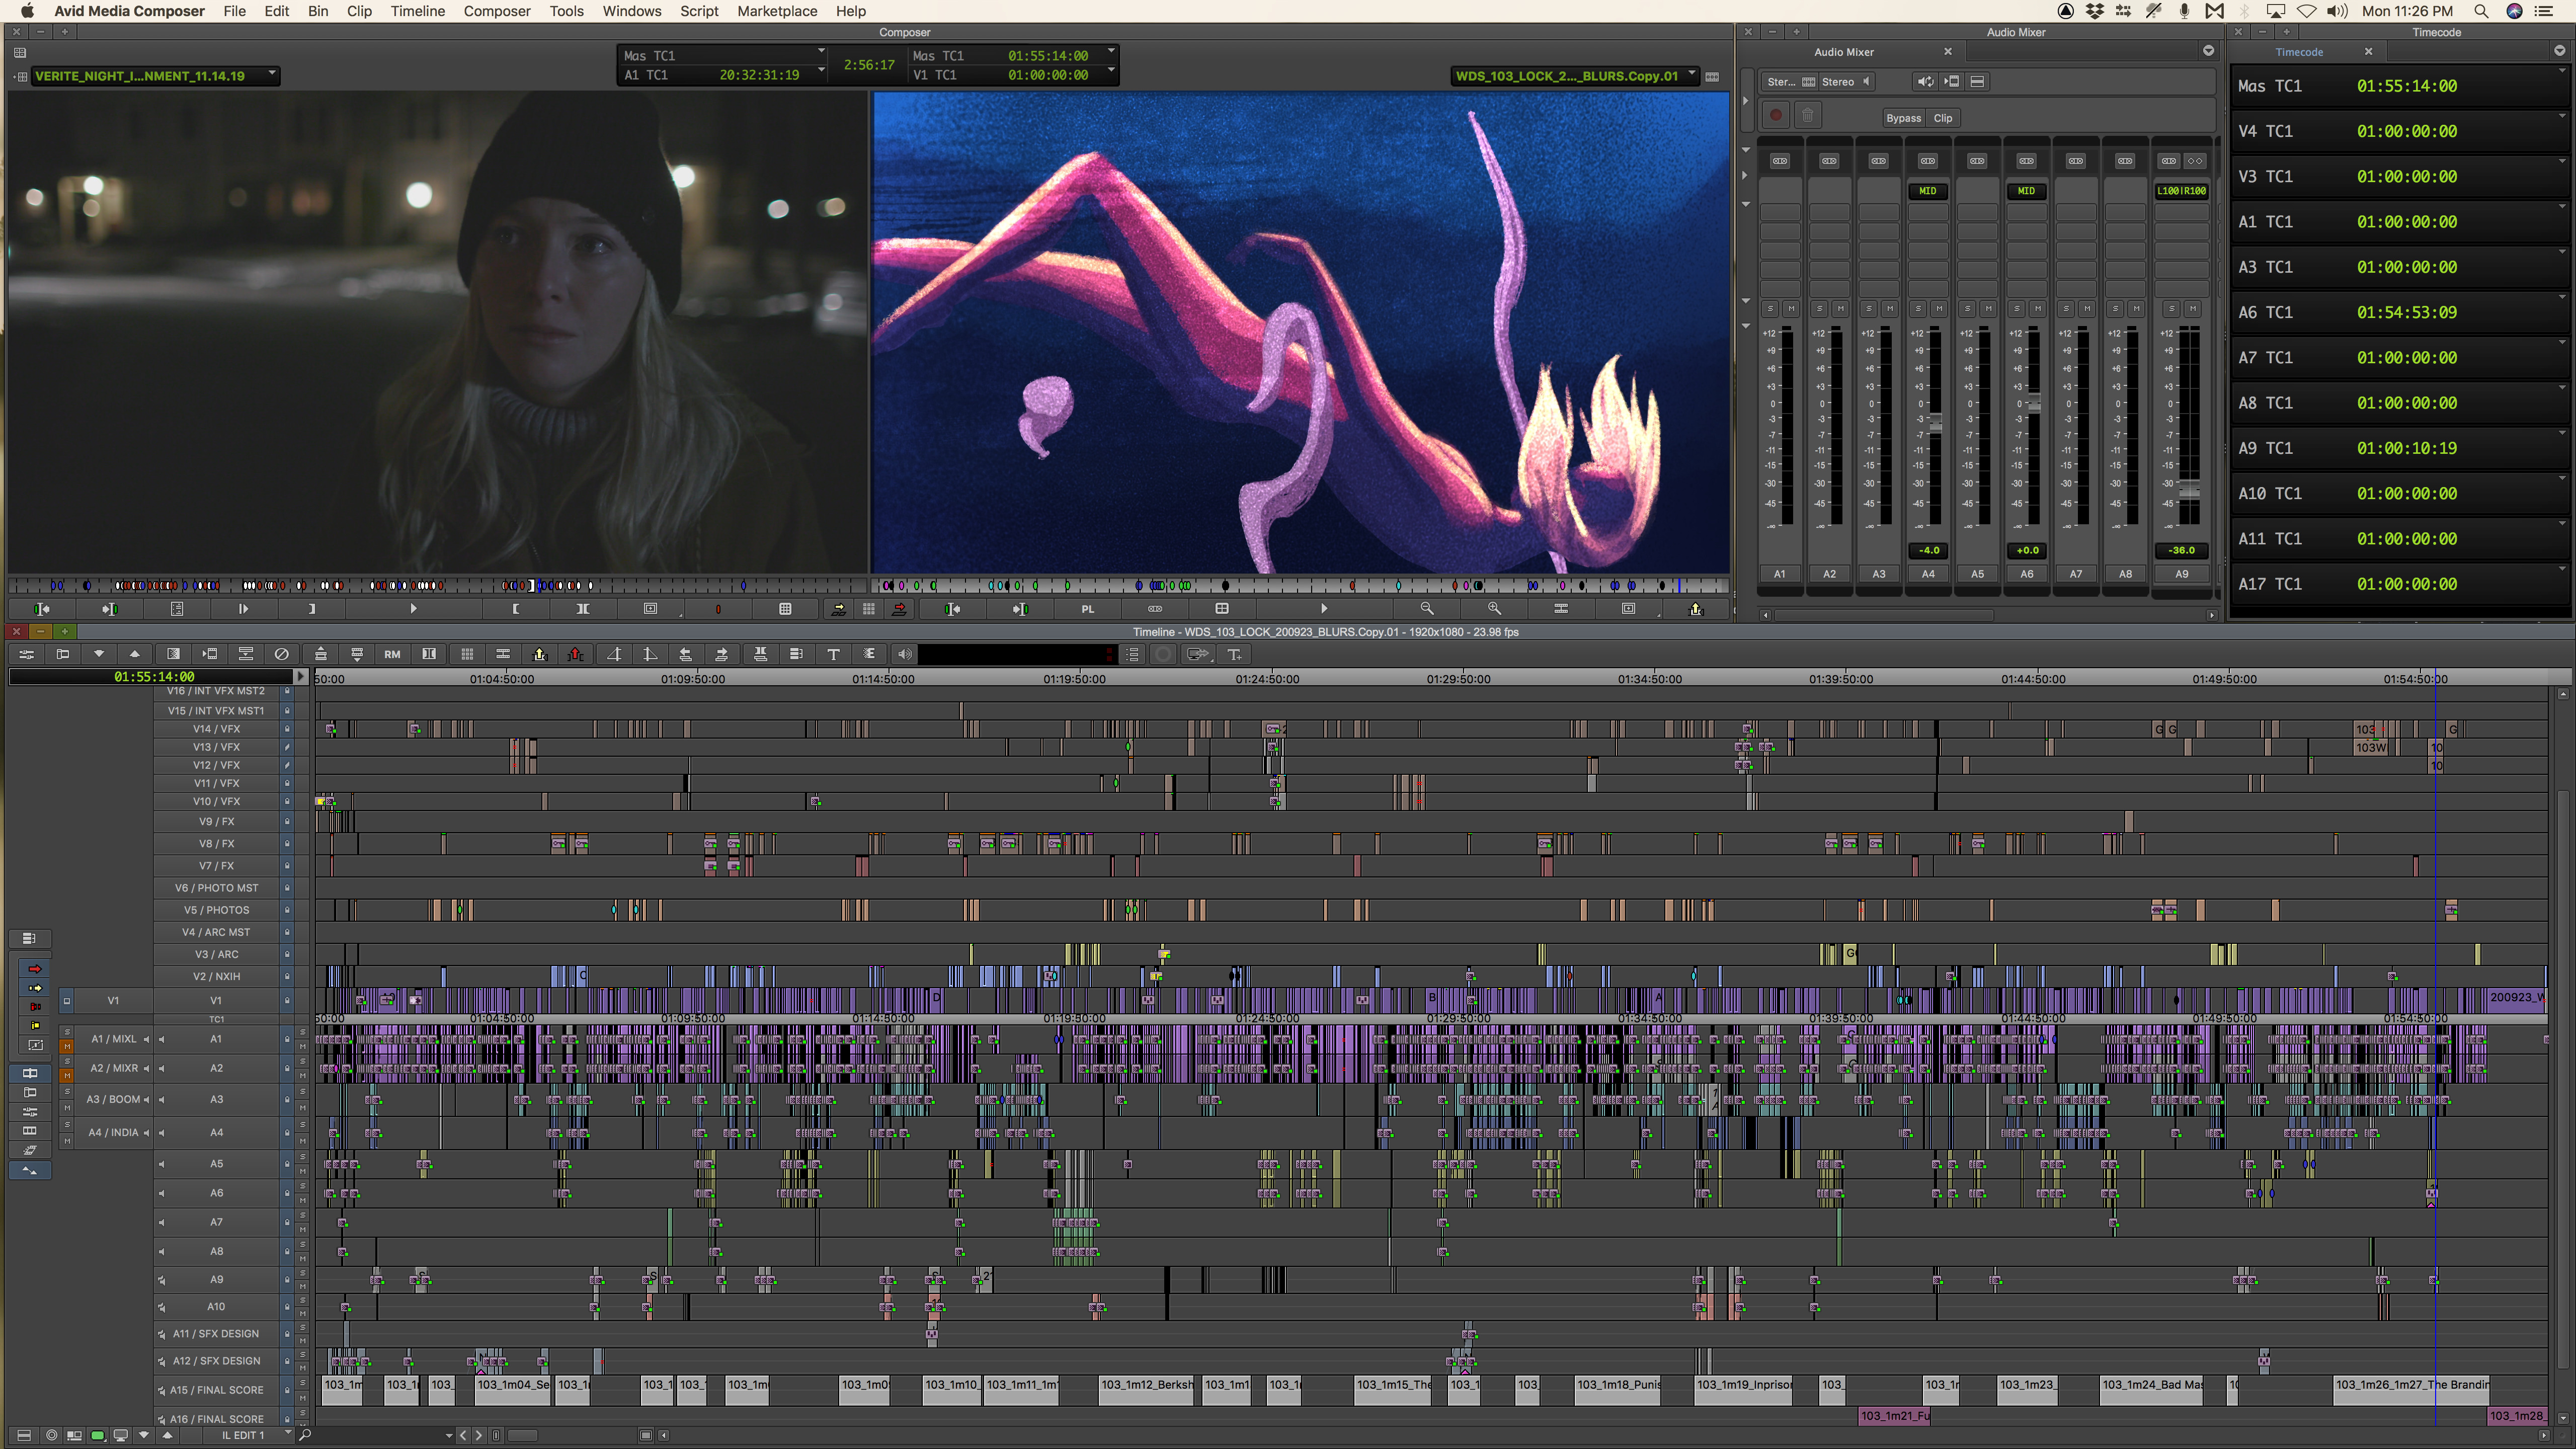The height and width of the screenshot is (1449, 2576).
Task: Toggle the Bypass button in Audio Mixer
Action: [1903, 118]
